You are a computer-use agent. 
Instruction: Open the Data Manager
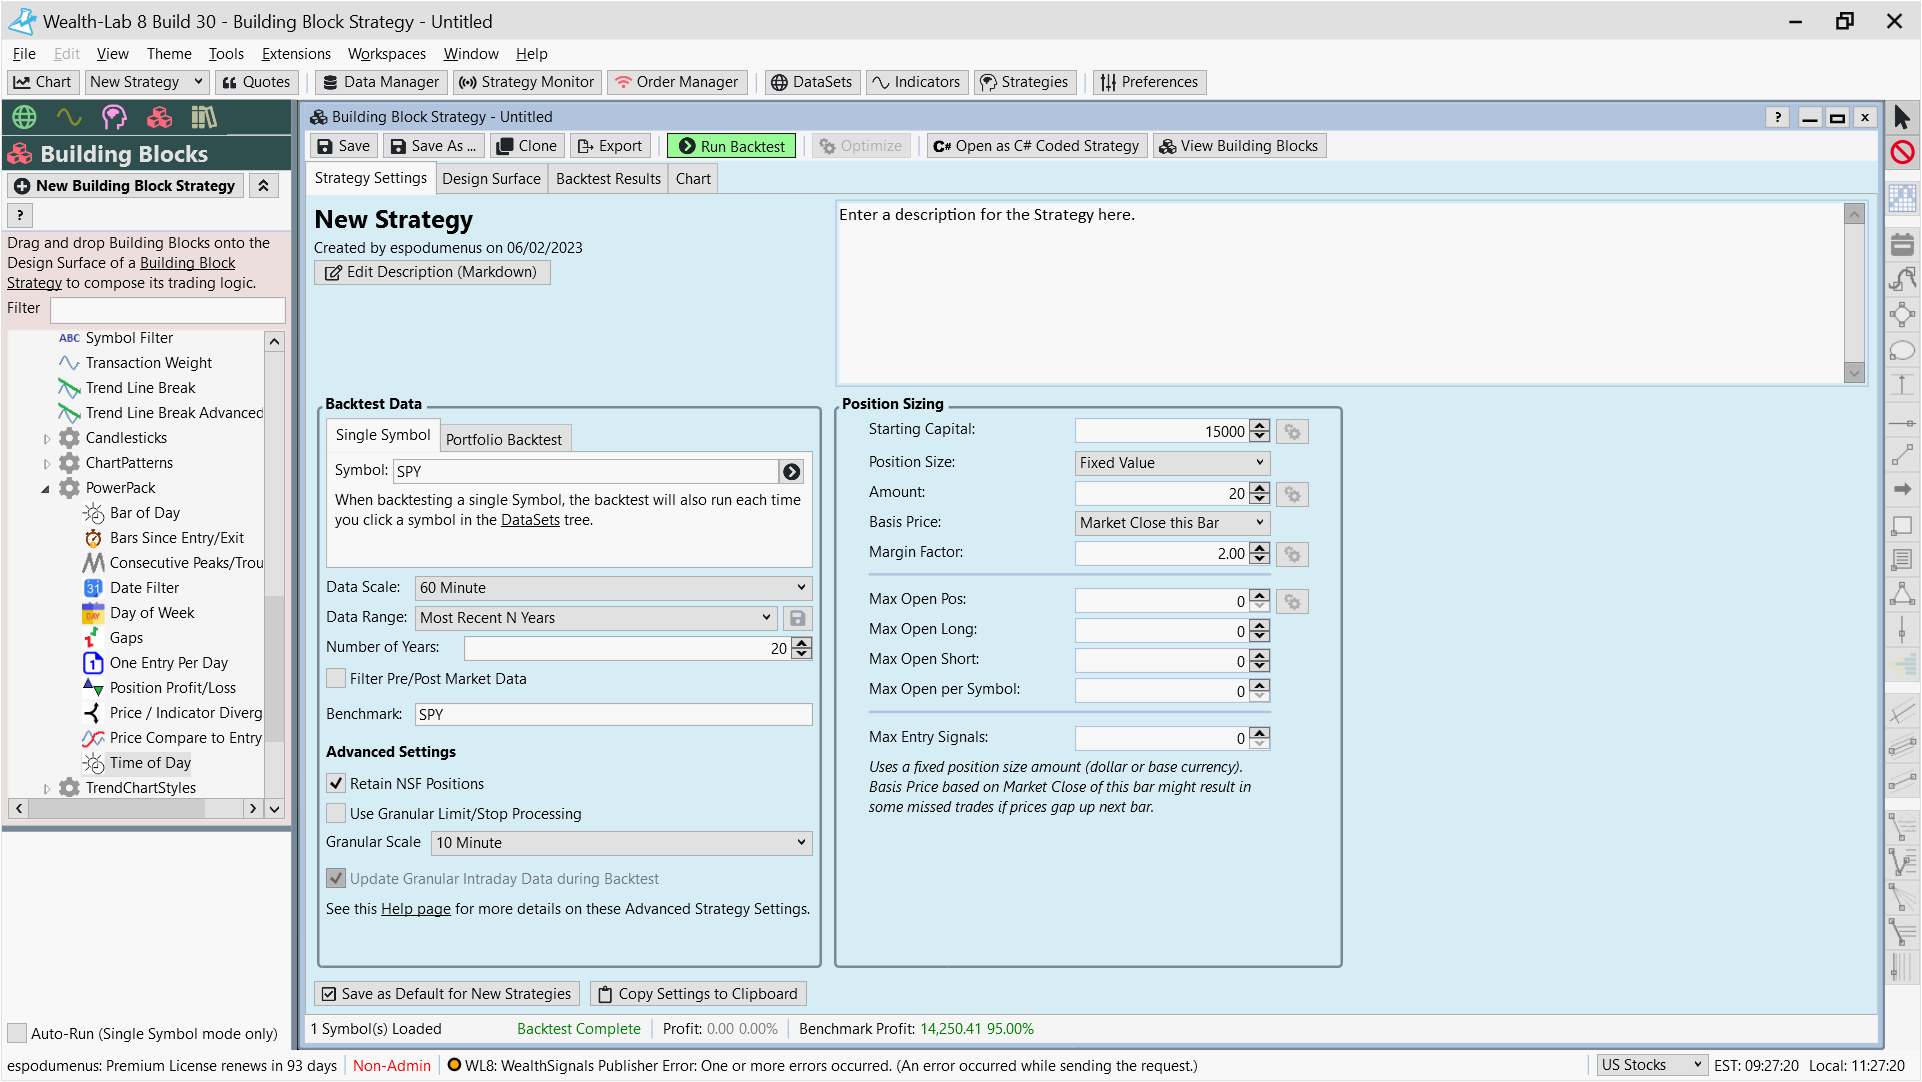[380, 82]
